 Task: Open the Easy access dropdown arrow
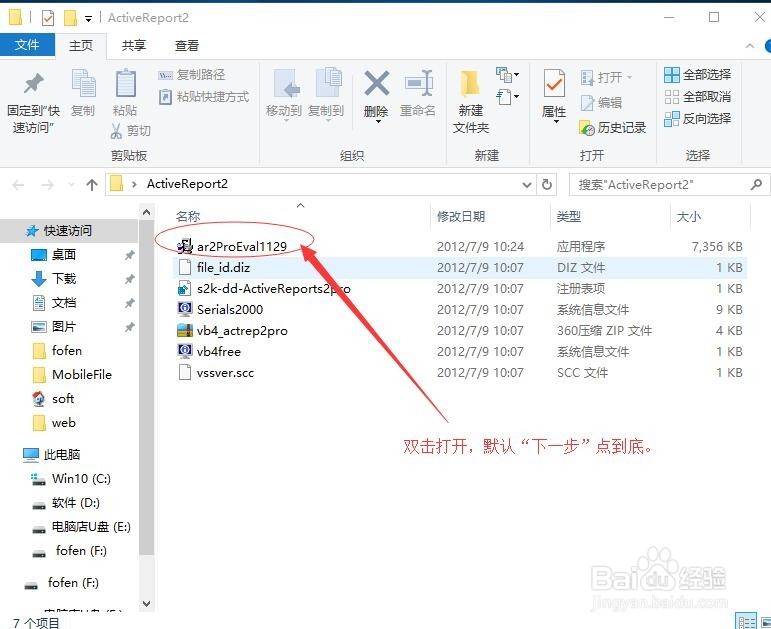click(x=516, y=96)
